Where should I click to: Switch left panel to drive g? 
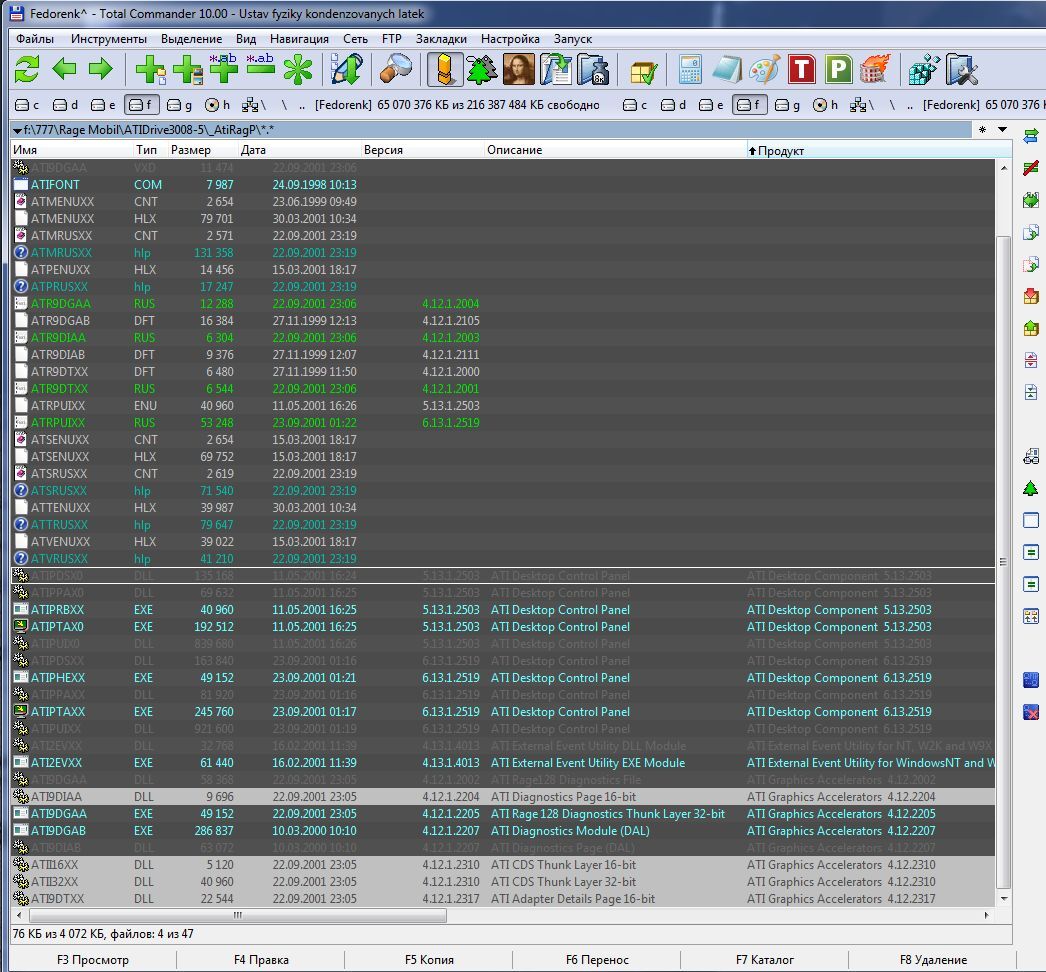(x=179, y=105)
